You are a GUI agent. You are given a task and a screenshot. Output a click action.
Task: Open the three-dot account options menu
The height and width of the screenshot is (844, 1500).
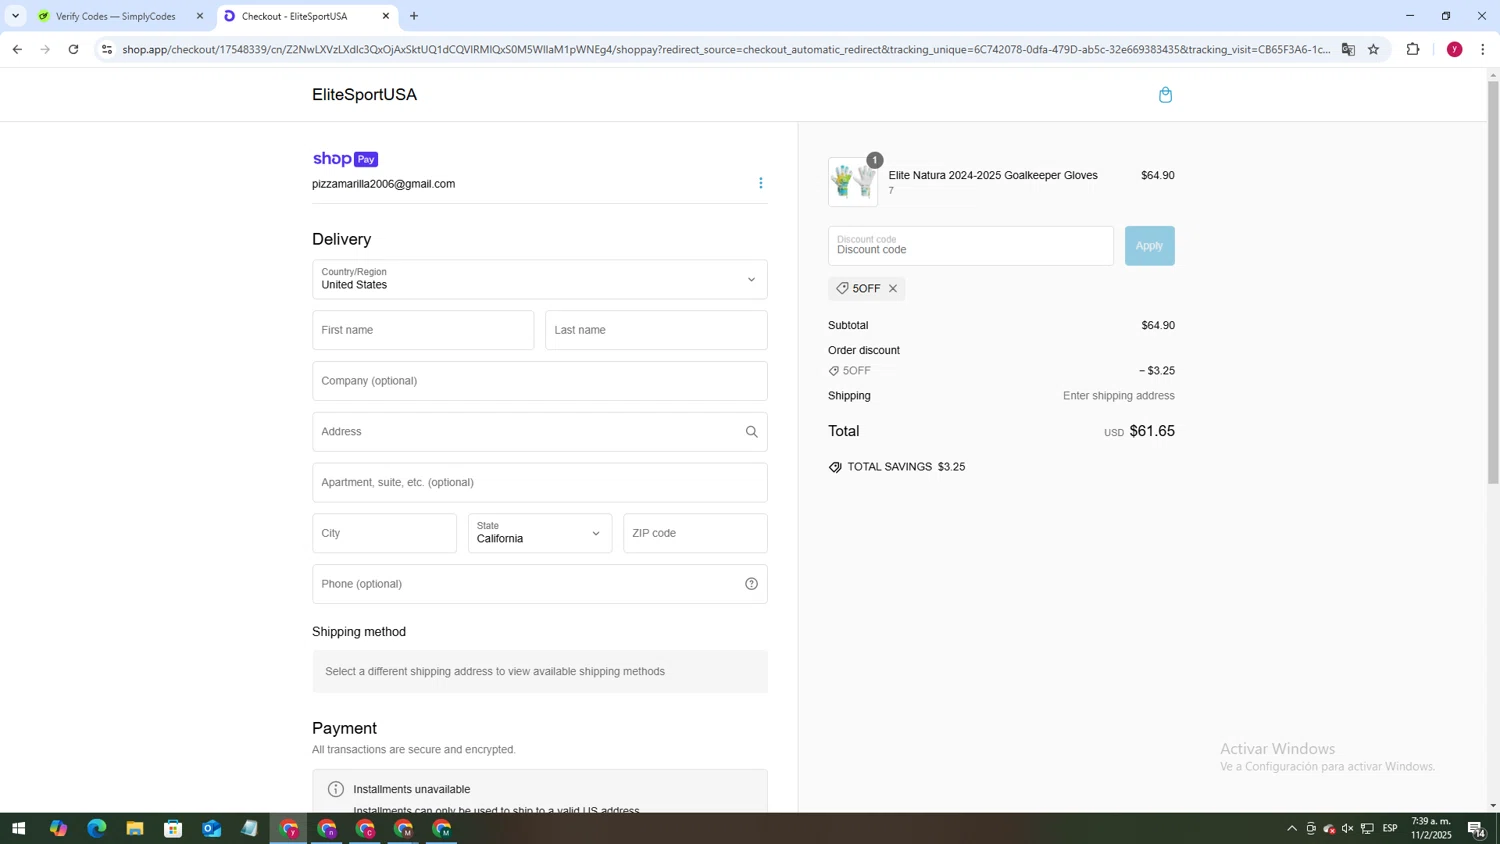click(x=760, y=183)
